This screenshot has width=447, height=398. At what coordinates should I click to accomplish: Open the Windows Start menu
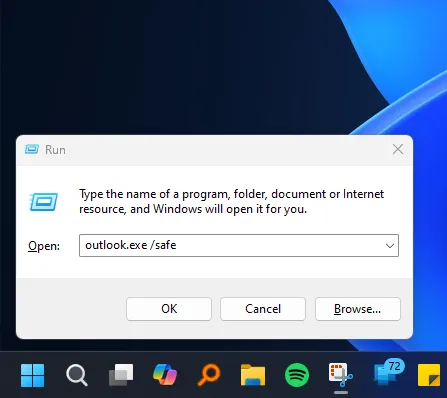(32, 375)
